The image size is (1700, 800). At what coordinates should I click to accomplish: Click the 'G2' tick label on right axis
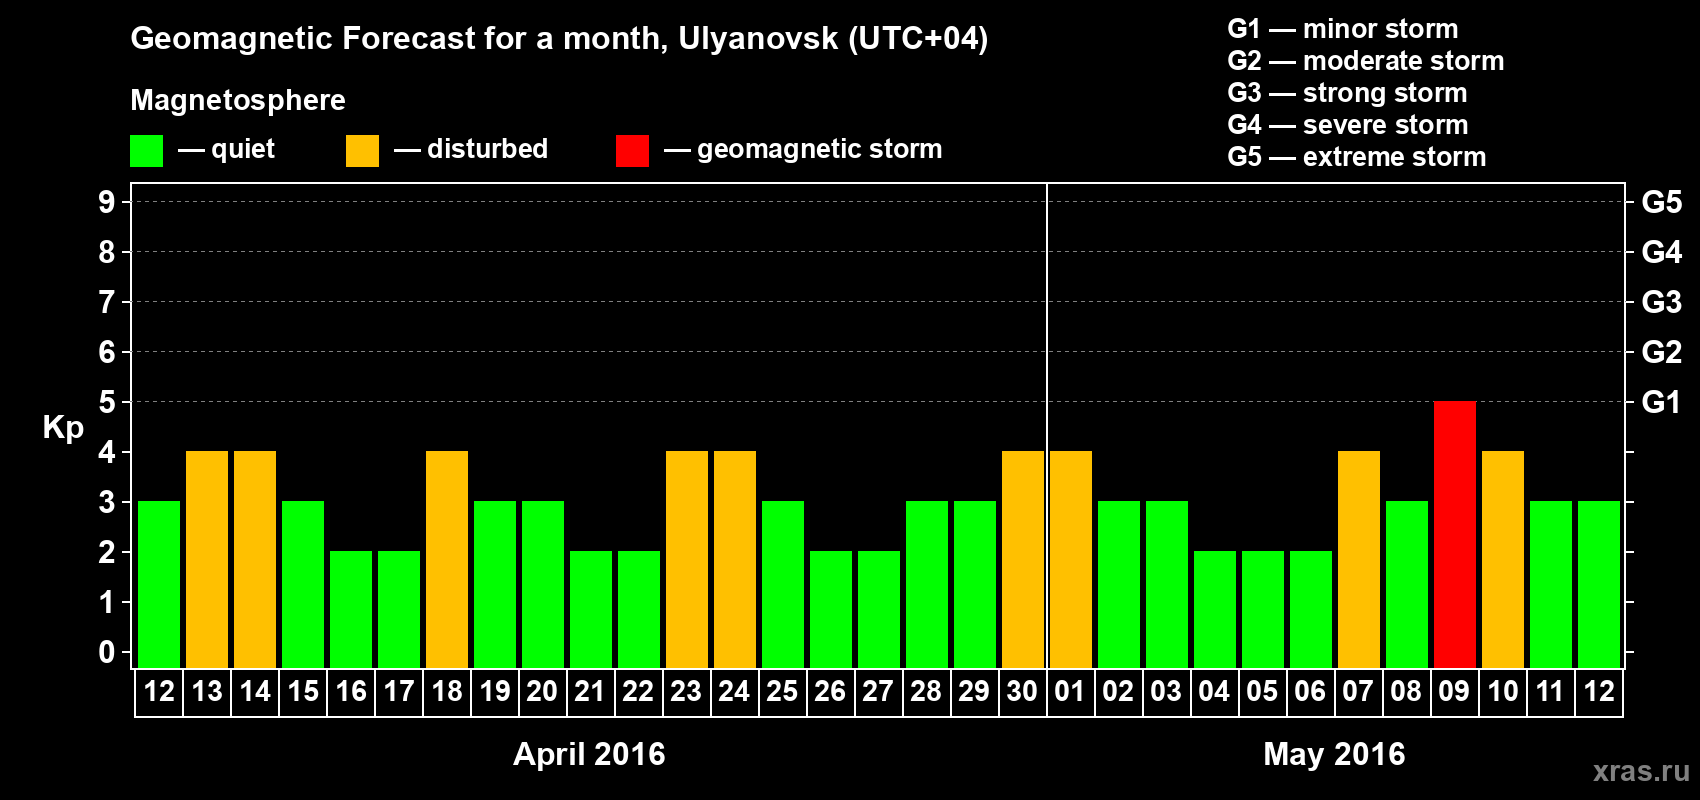tap(1662, 352)
